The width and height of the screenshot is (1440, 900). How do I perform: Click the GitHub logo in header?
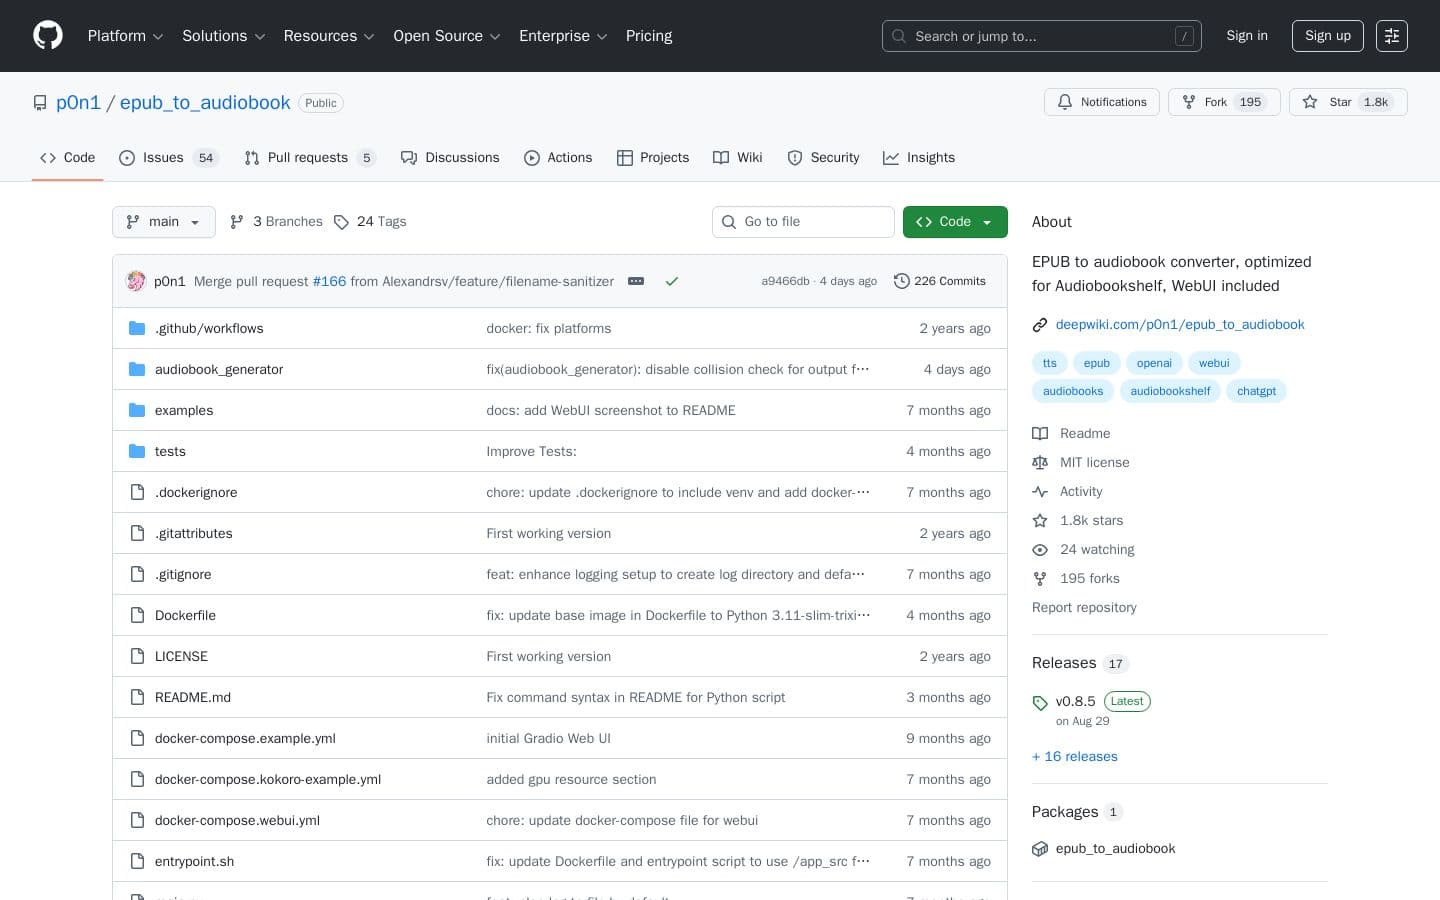coord(48,36)
